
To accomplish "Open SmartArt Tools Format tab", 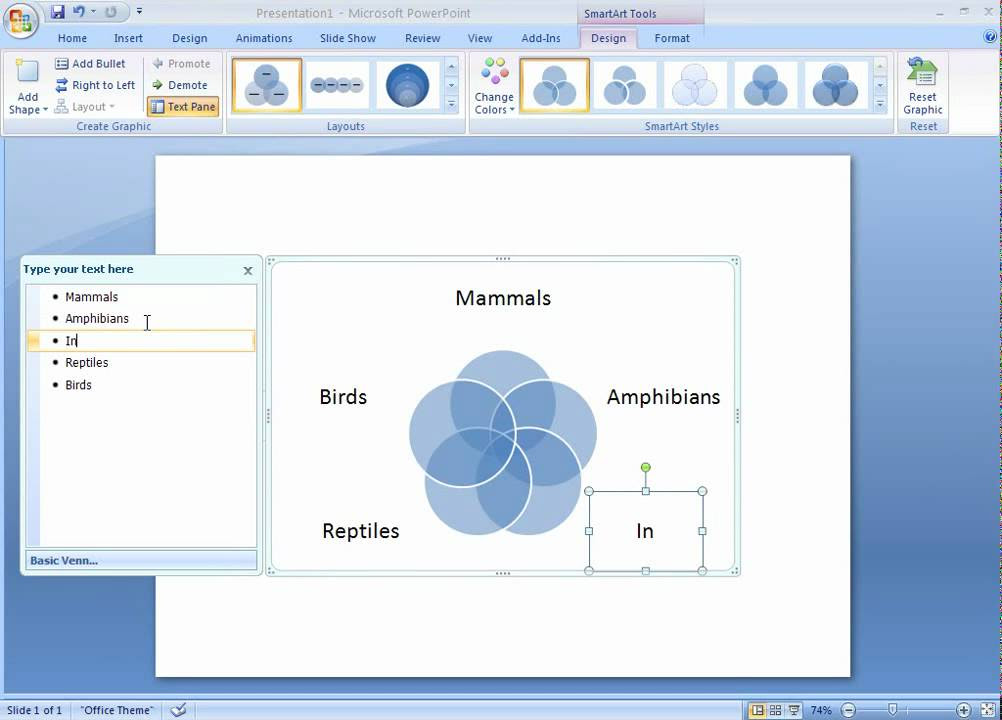I will (672, 38).
